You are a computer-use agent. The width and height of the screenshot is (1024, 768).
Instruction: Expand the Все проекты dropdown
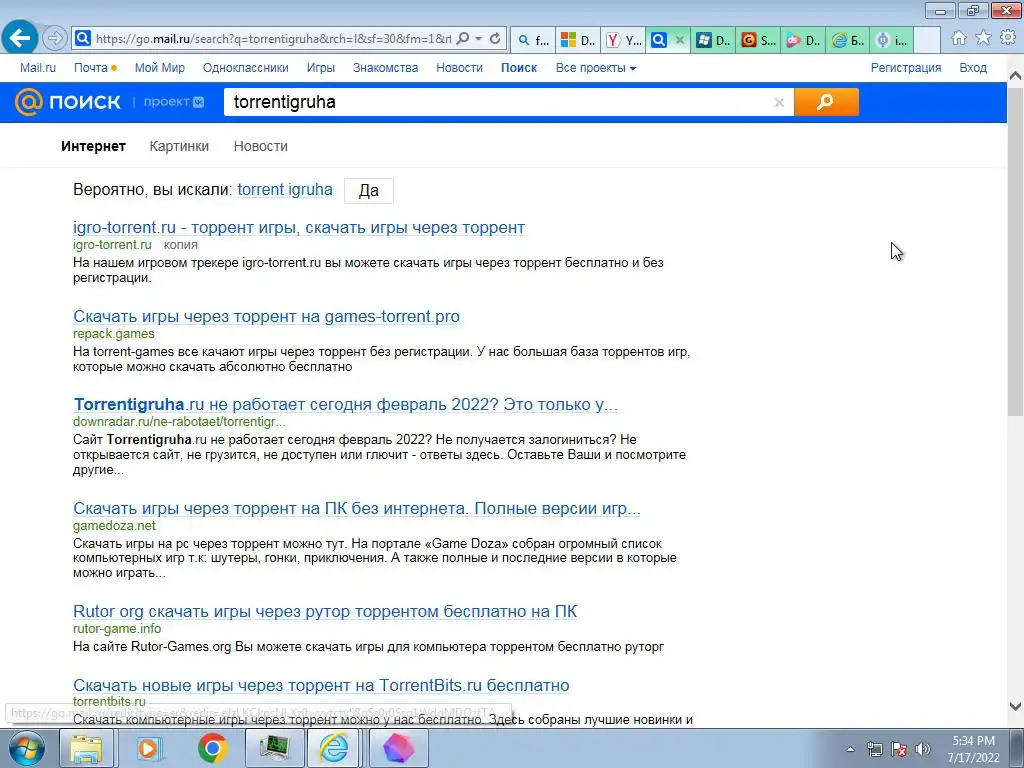point(596,68)
